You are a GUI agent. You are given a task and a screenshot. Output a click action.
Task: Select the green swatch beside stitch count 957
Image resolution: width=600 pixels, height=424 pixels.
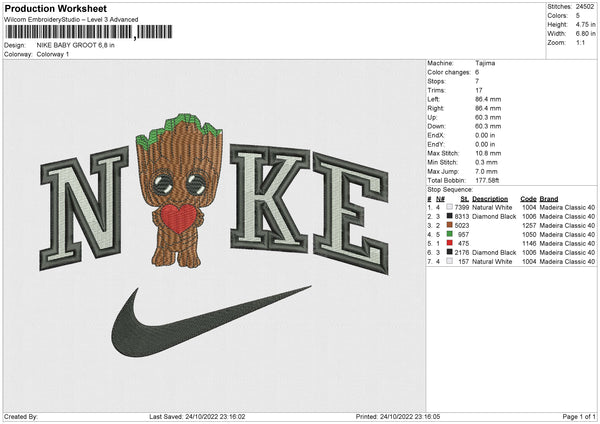(x=450, y=234)
